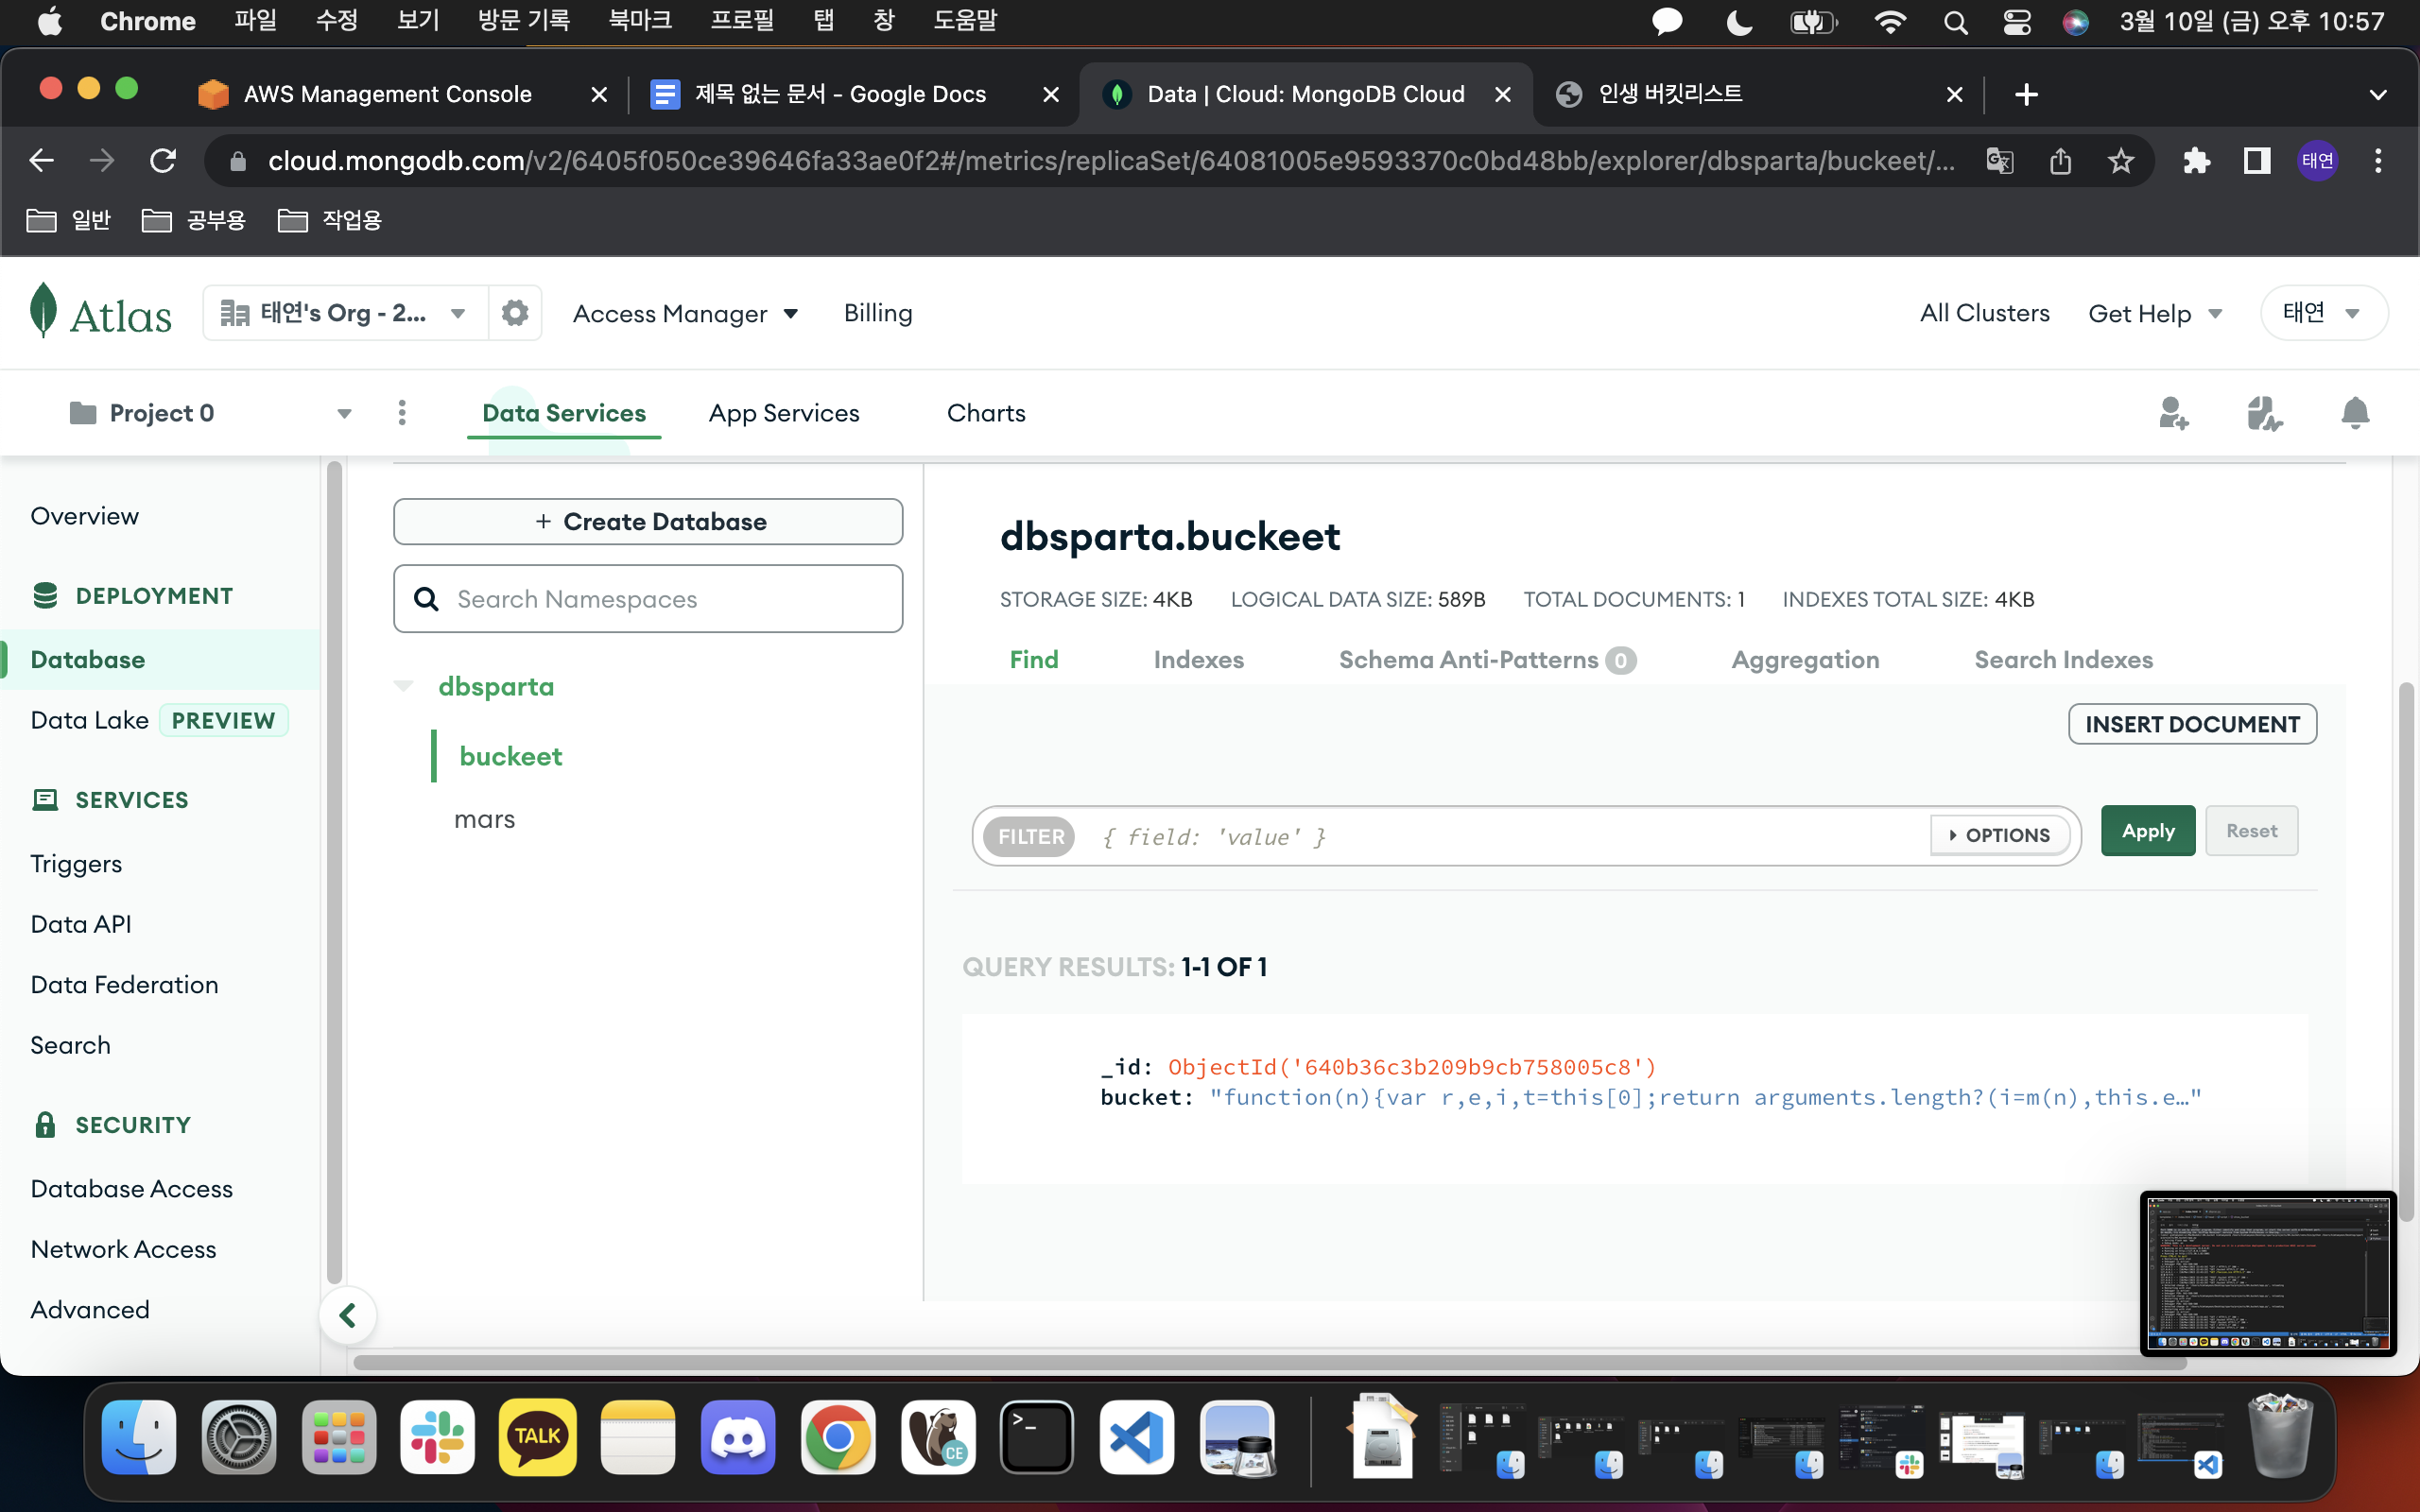Open project options three-dot menu
The height and width of the screenshot is (1512, 2420).
(402, 413)
